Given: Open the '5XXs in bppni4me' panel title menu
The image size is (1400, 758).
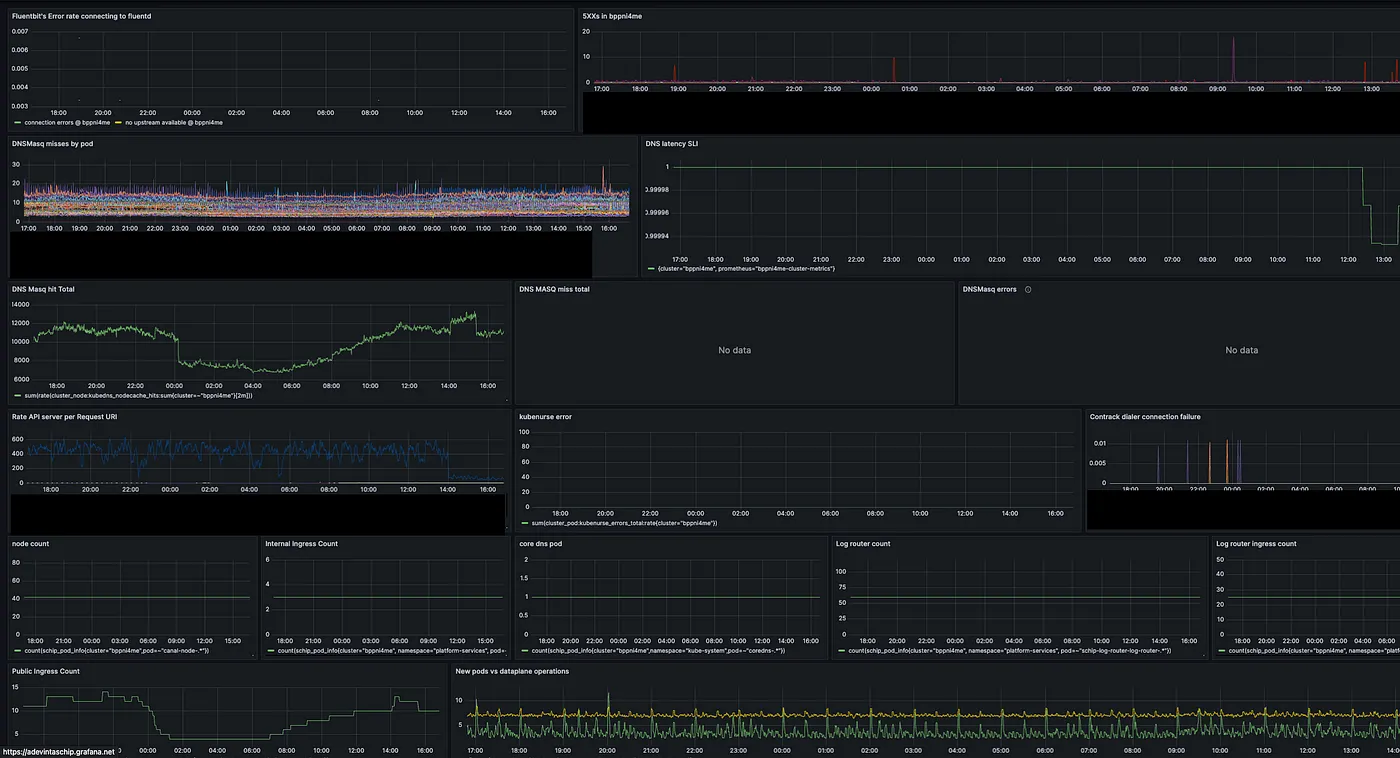Looking at the screenshot, I should 611,17.
